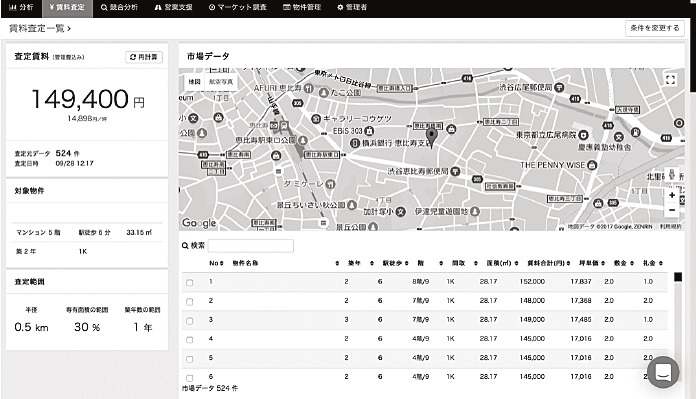The height and width of the screenshot is (399, 696).
Task: Sort table by 築年 column arrow
Action: (372, 263)
